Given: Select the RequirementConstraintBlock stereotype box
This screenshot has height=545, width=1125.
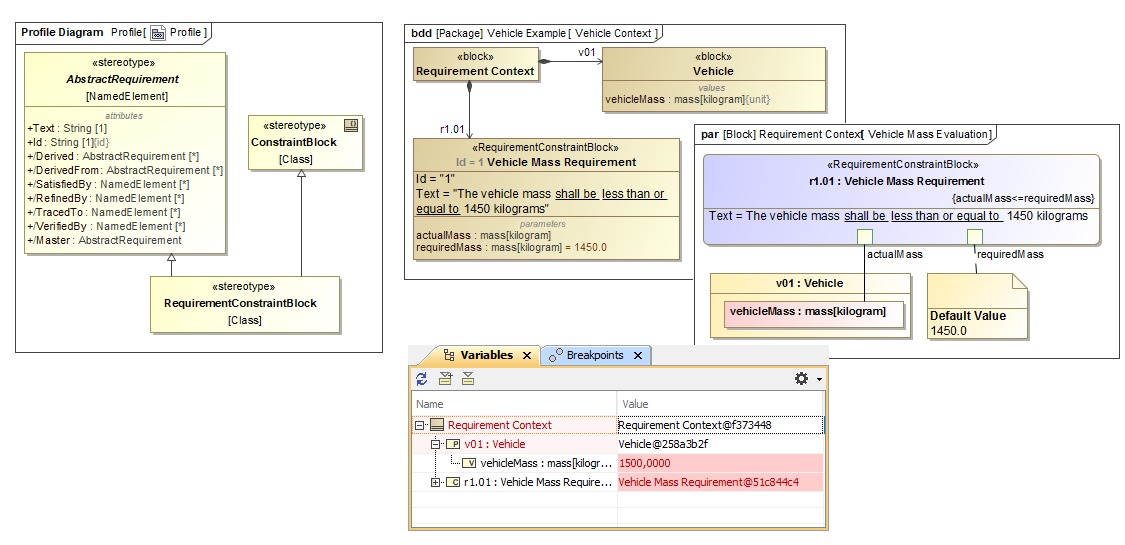Looking at the screenshot, I should click(244, 304).
